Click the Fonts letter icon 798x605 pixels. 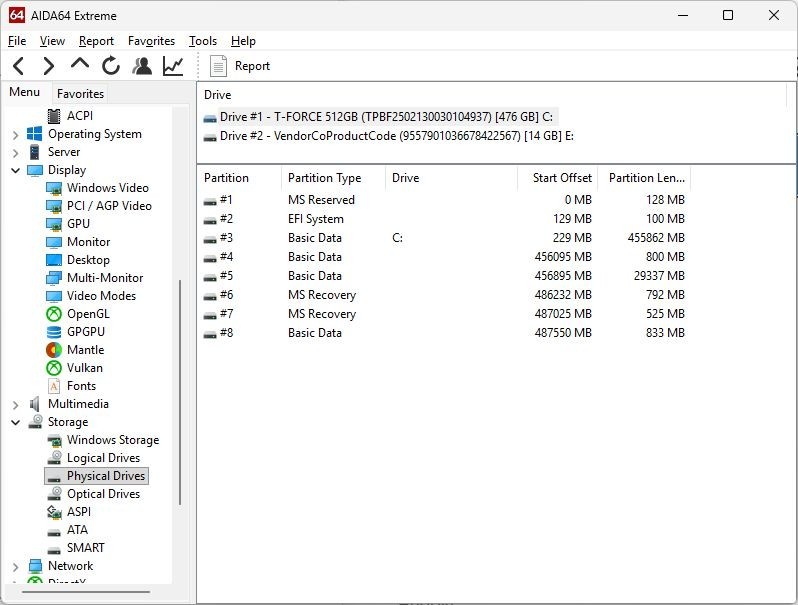(54, 386)
